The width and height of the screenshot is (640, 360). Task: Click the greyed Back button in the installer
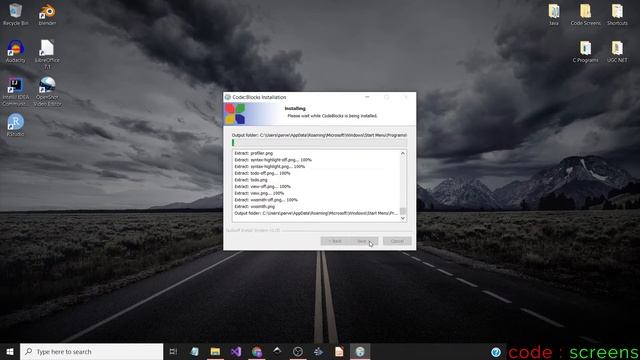pos(335,241)
